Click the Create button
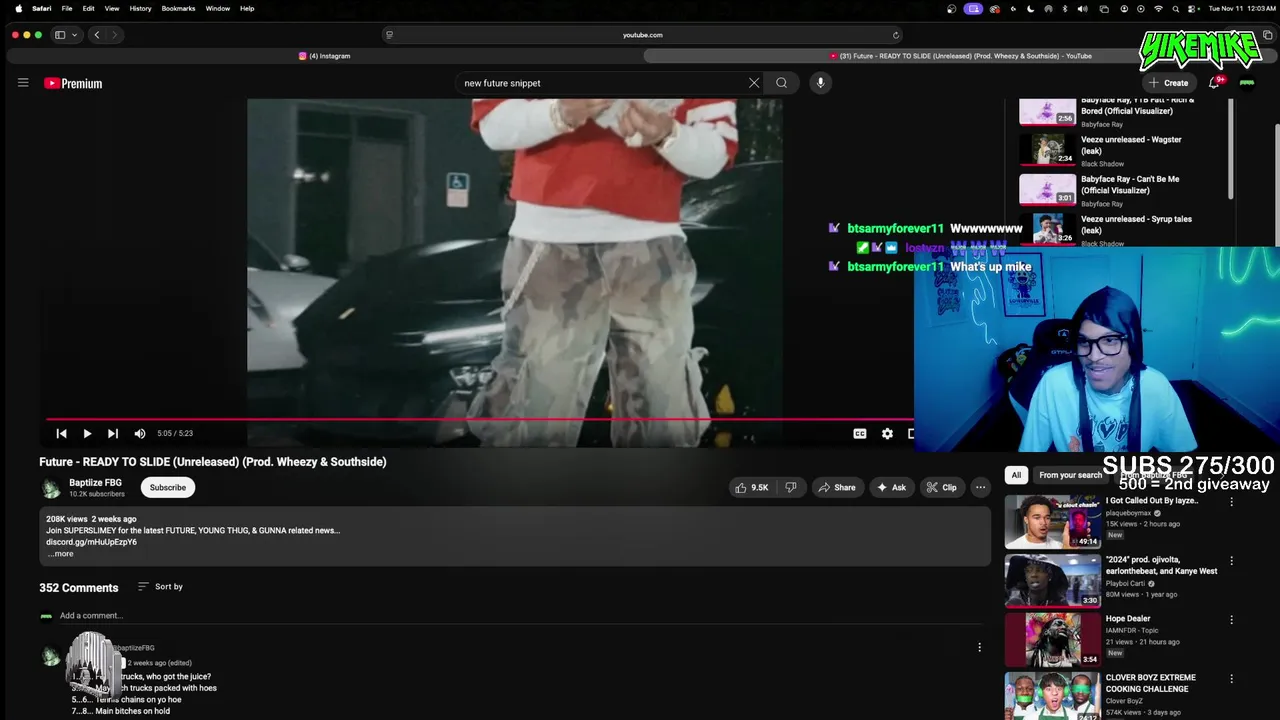1280x720 pixels. coord(1169,83)
